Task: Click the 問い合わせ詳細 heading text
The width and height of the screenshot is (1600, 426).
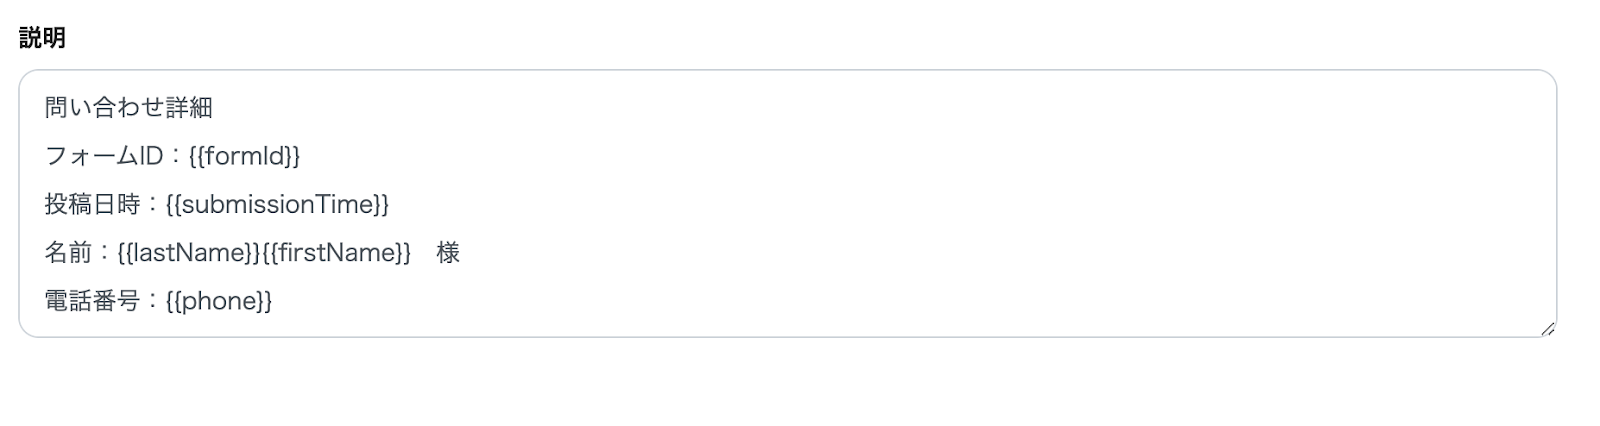Action: click(x=128, y=108)
